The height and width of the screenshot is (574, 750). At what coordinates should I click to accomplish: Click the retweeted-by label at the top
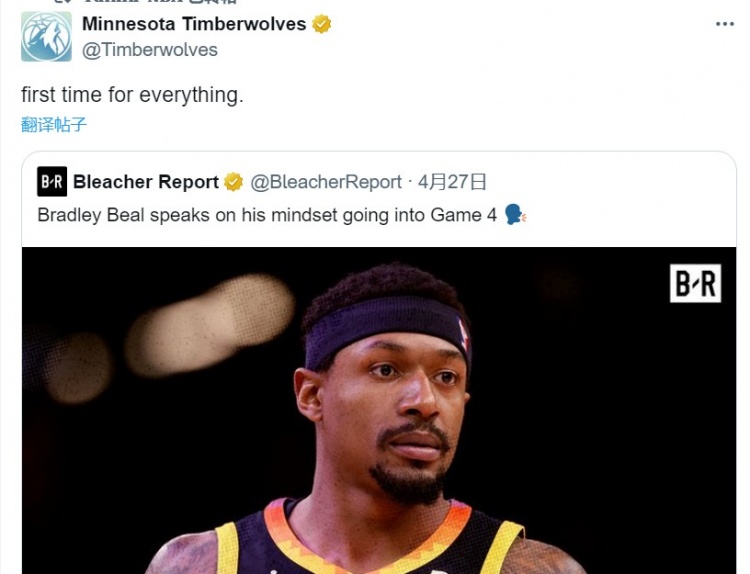(x=160, y=1)
